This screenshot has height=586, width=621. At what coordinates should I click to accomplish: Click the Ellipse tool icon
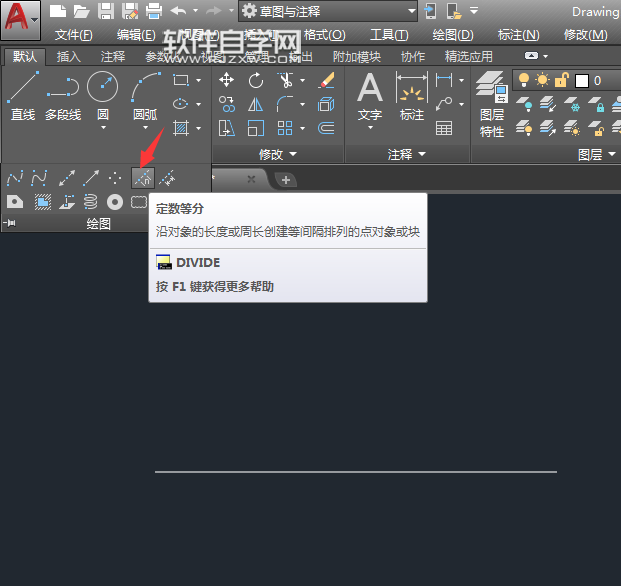click(x=181, y=104)
